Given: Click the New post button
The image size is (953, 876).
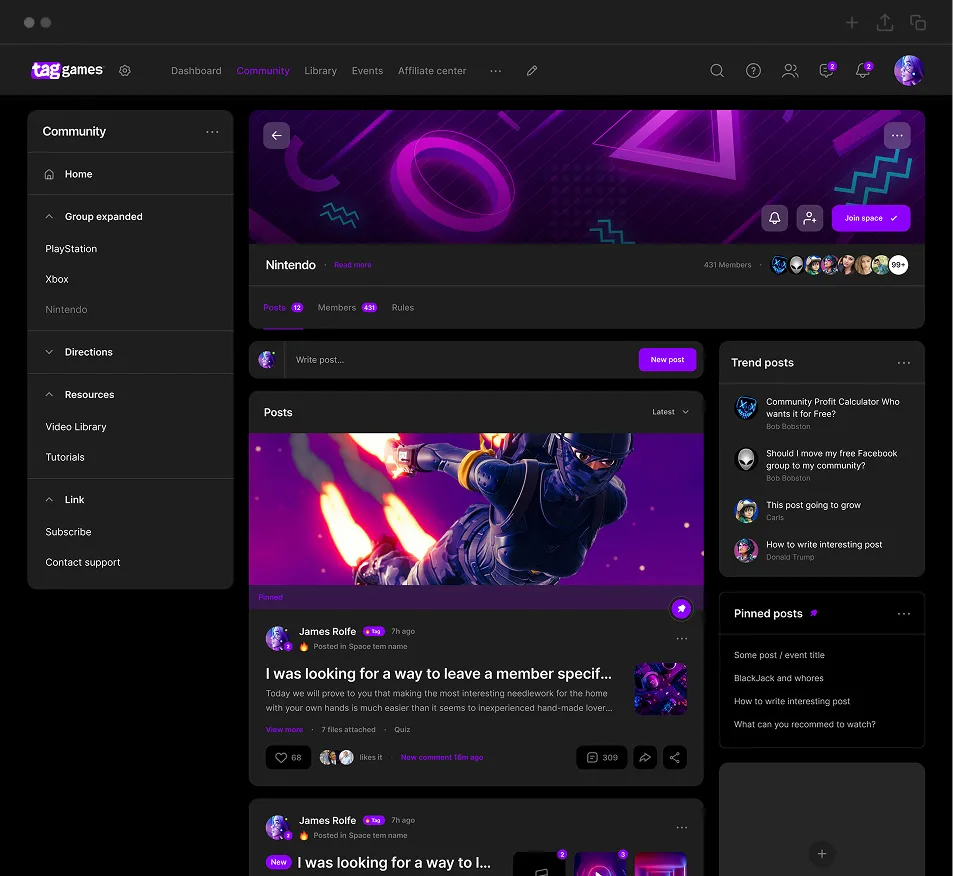Looking at the screenshot, I should (x=667, y=360).
